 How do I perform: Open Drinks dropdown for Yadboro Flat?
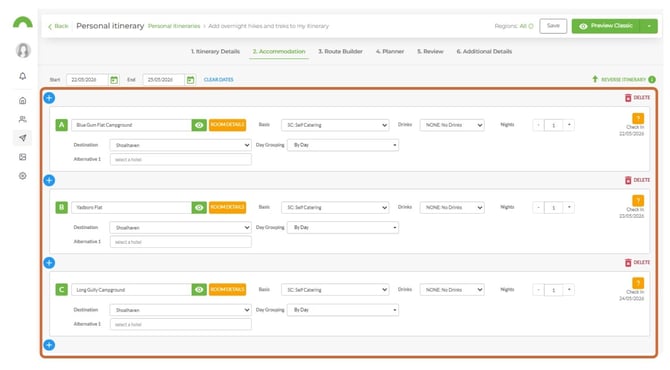coord(452,207)
